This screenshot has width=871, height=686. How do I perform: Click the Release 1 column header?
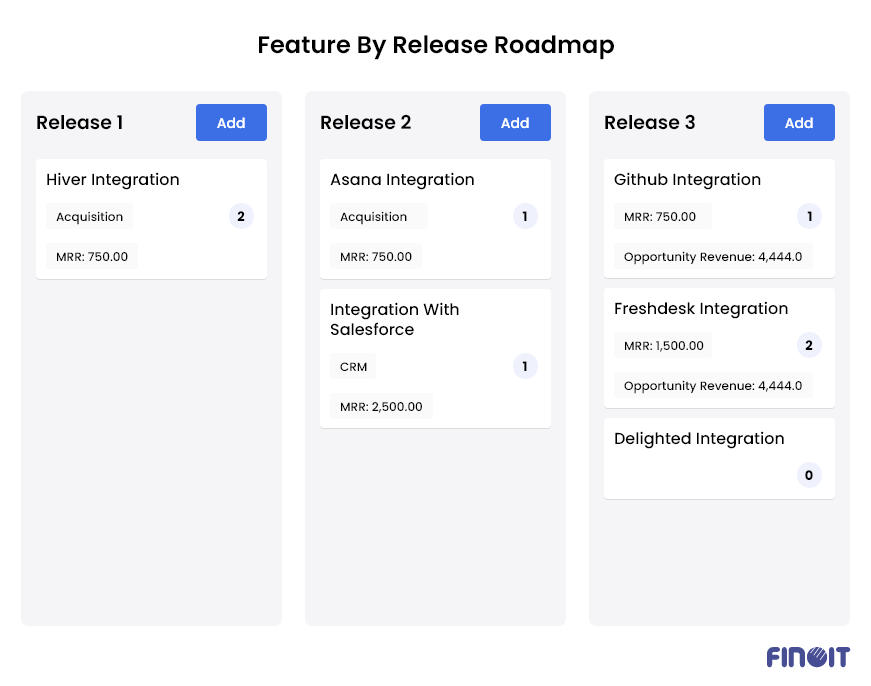[x=79, y=122]
